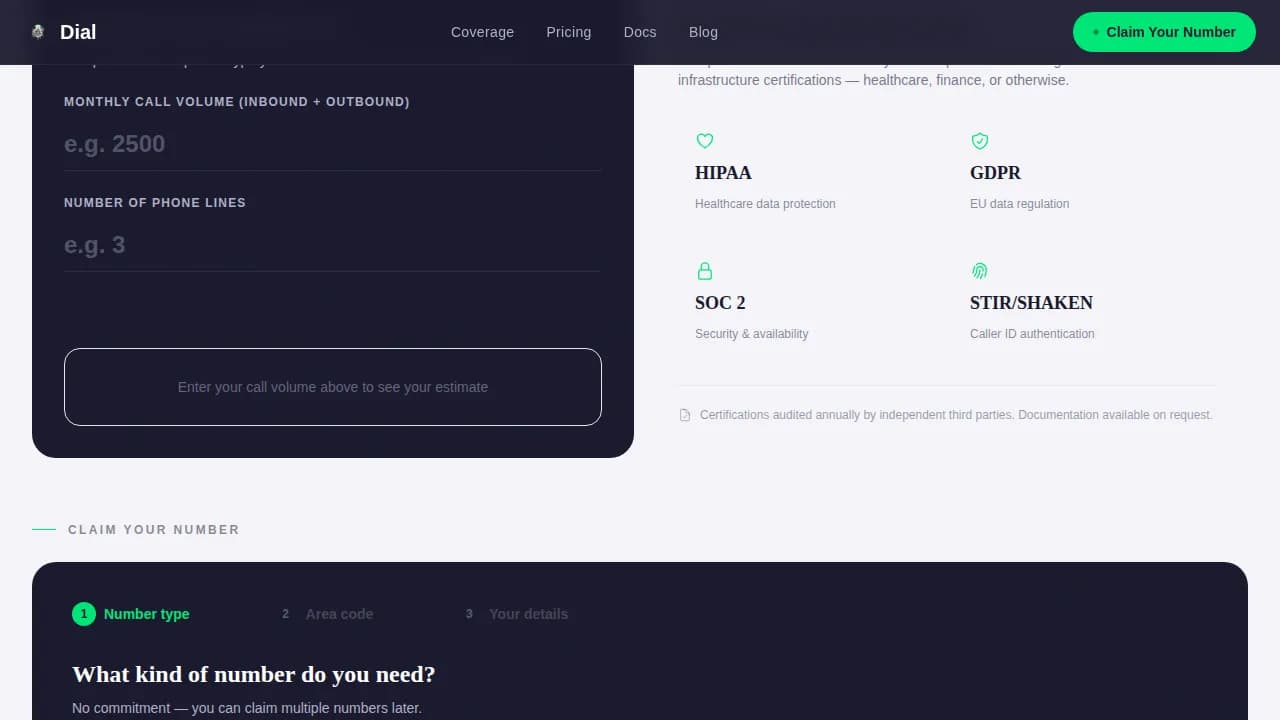1280x720 pixels.
Task: Click 'EU data regulation' text
Action: (1019, 204)
